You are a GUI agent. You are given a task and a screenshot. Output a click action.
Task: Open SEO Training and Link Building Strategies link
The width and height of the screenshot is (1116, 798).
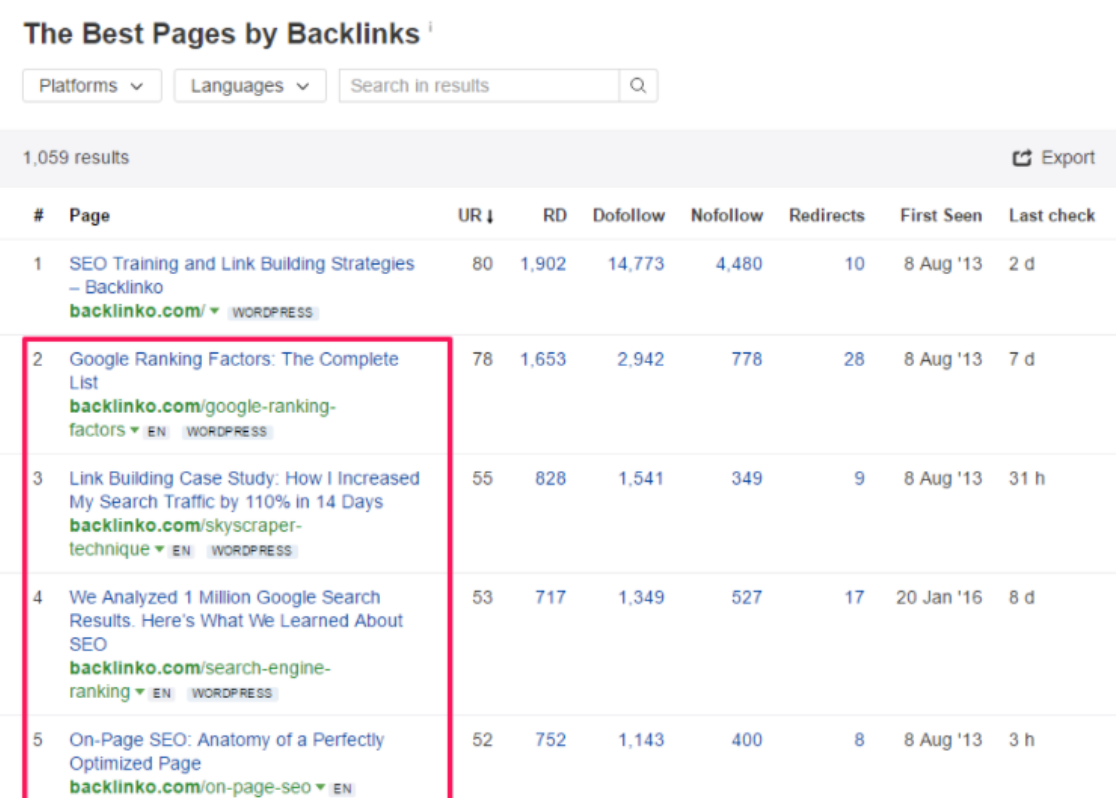tap(241, 275)
